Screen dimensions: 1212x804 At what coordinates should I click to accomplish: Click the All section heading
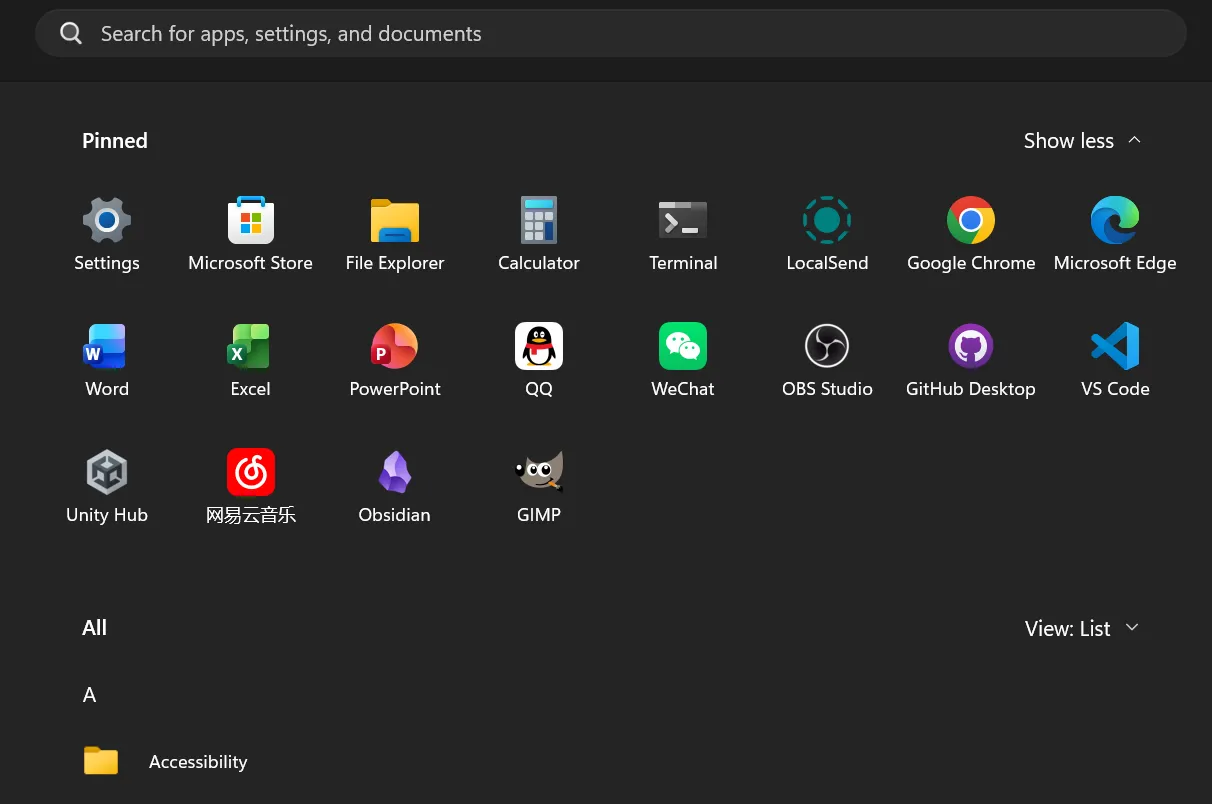tap(94, 628)
